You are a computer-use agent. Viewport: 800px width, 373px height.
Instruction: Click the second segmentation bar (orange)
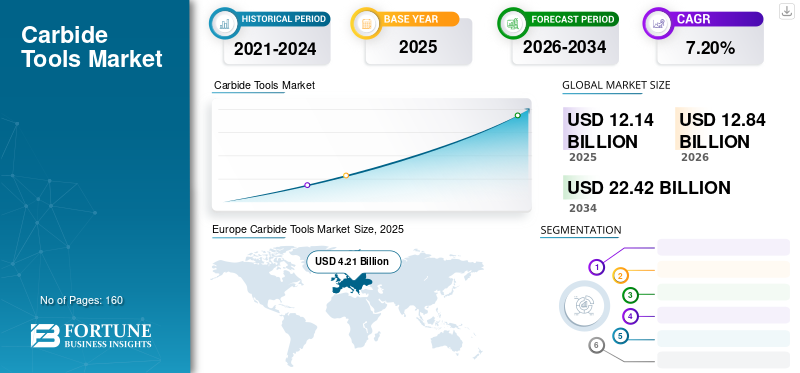[x=723, y=269]
